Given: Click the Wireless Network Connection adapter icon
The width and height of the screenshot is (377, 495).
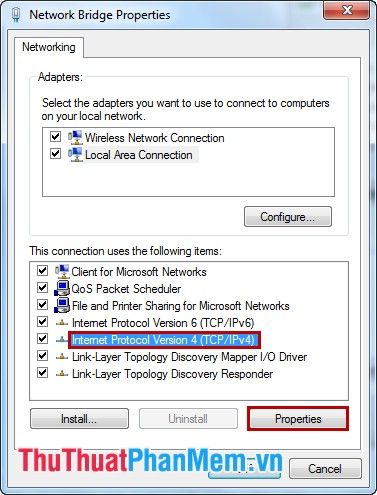Looking at the screenshot, I should click(x=75, y=137).
